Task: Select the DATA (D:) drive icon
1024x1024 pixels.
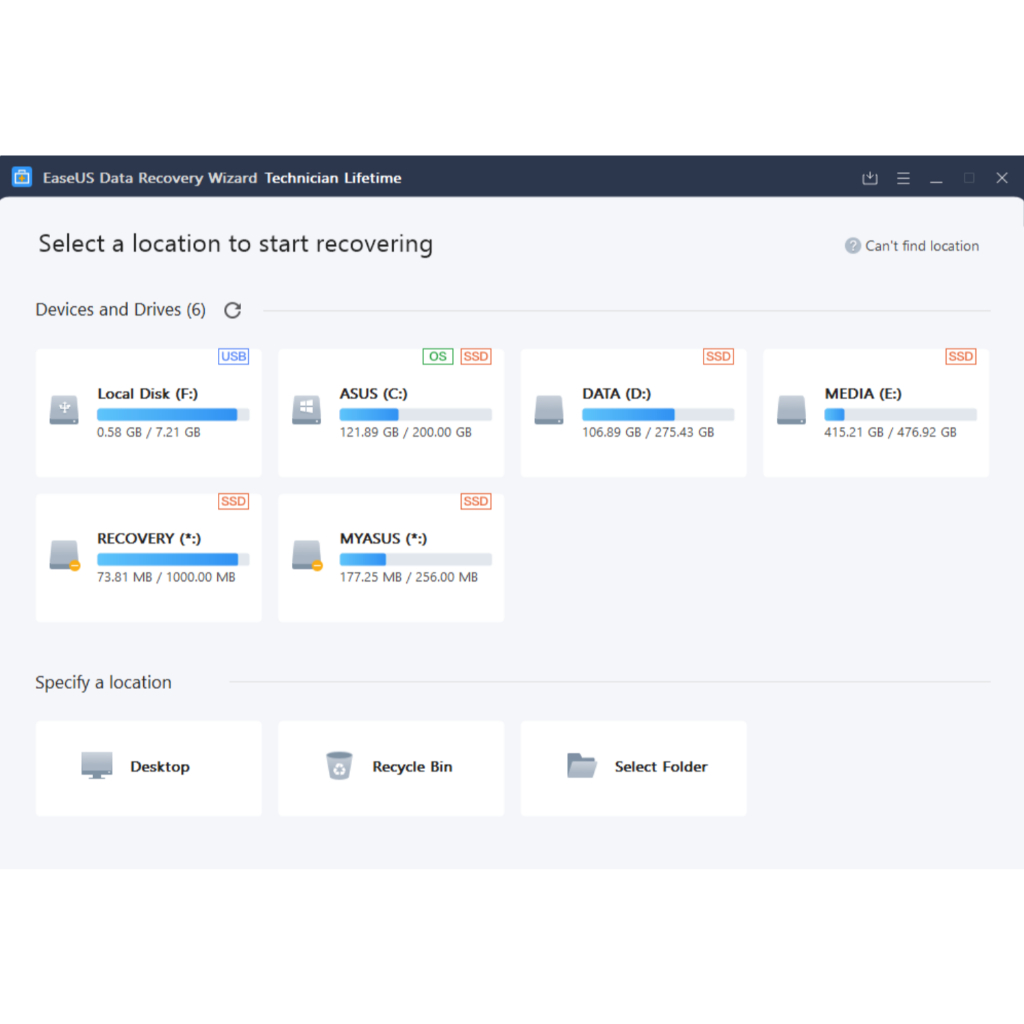Action: click(549, 409)
